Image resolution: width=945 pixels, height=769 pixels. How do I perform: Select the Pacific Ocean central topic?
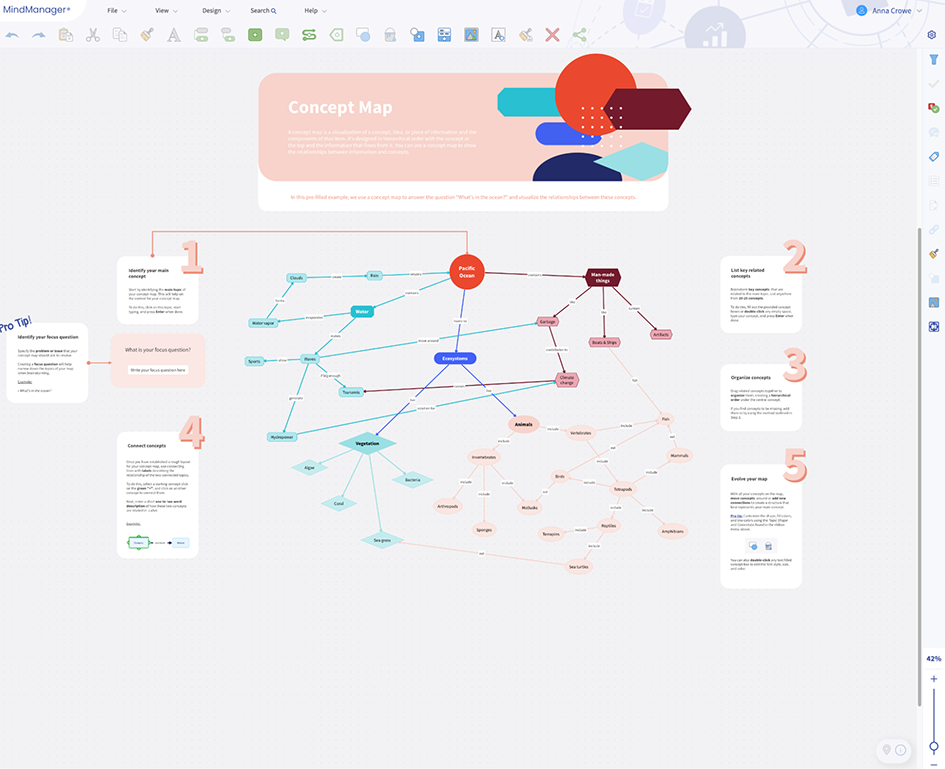coord(466,271)
